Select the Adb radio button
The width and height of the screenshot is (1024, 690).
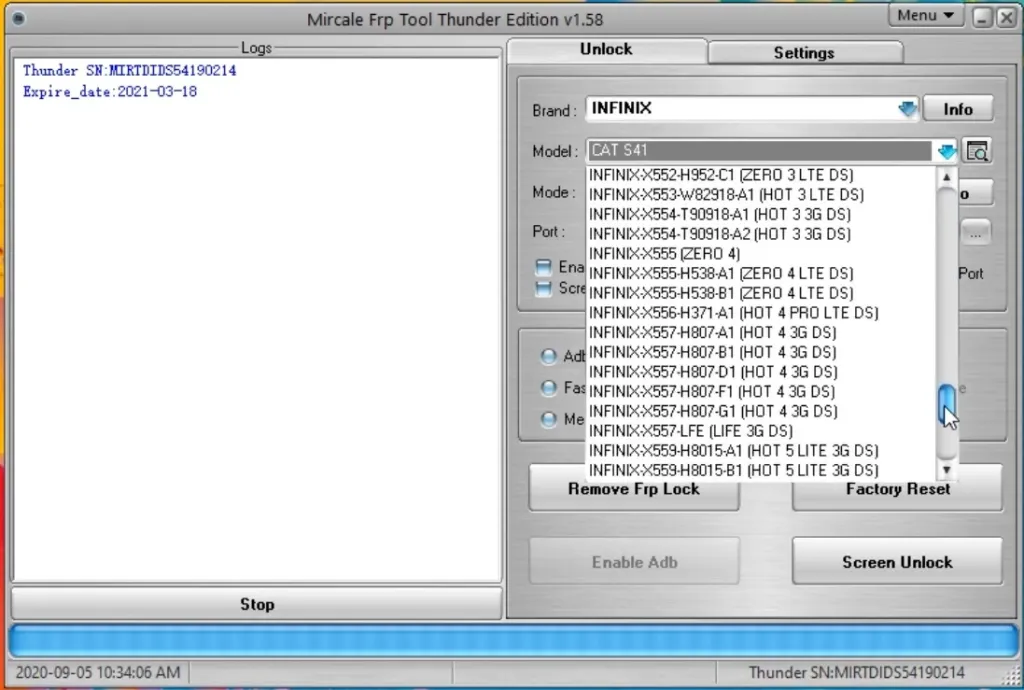pyautogui.click(x=548, y=356)
